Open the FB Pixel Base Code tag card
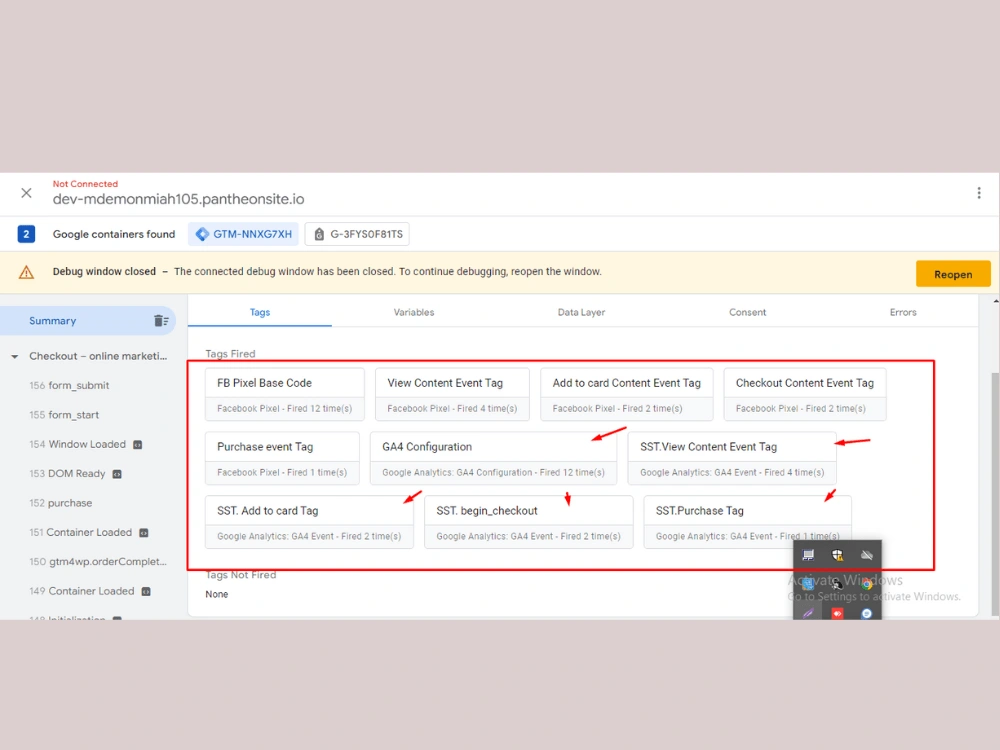Screen dimensions: 1000x750 284,394
